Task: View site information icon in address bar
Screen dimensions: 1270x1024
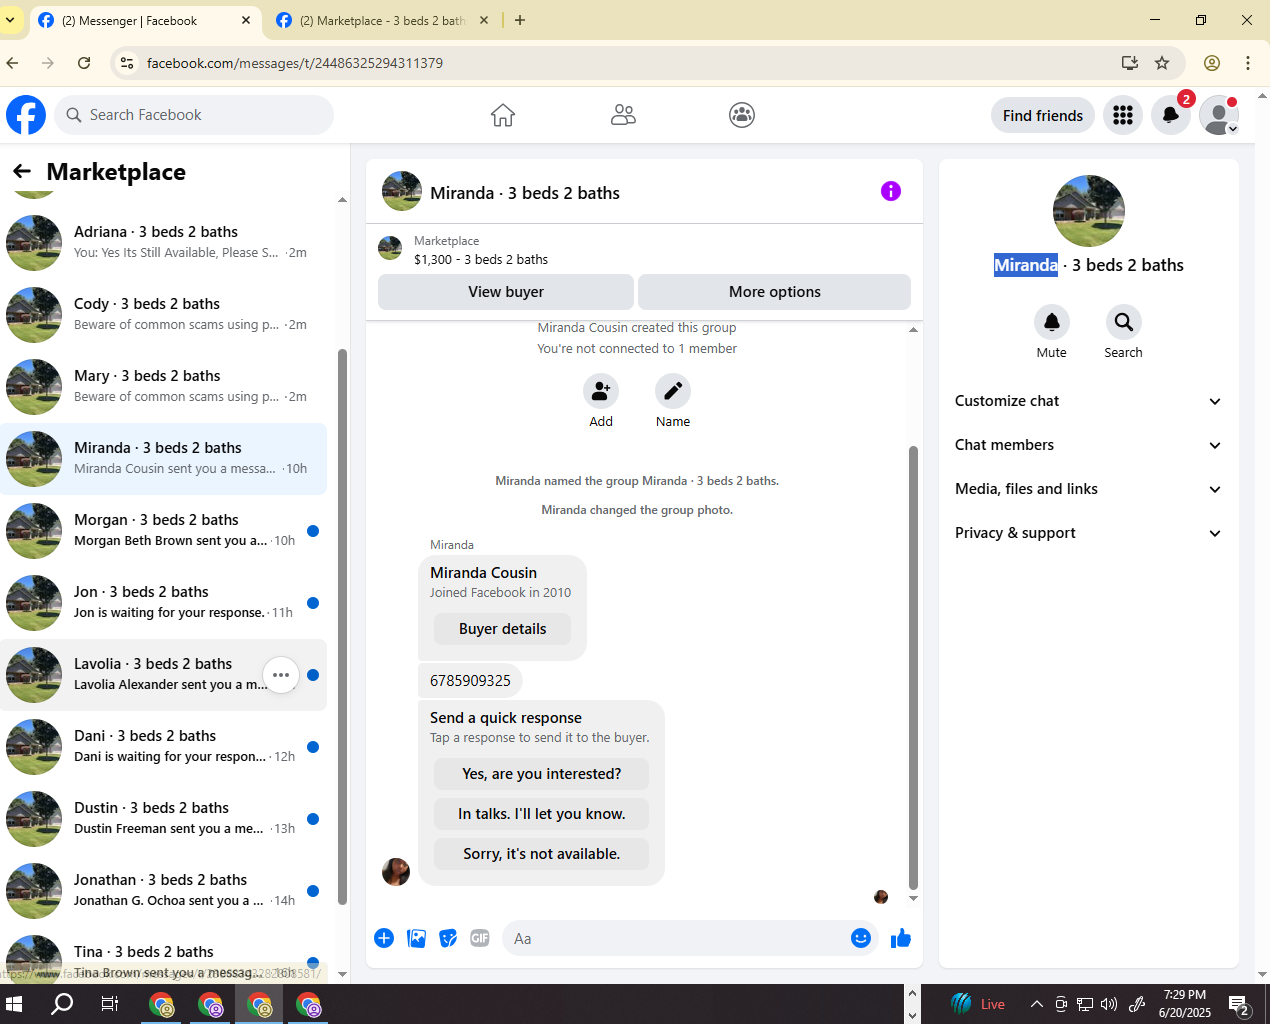Action: (x=126, y=63)
